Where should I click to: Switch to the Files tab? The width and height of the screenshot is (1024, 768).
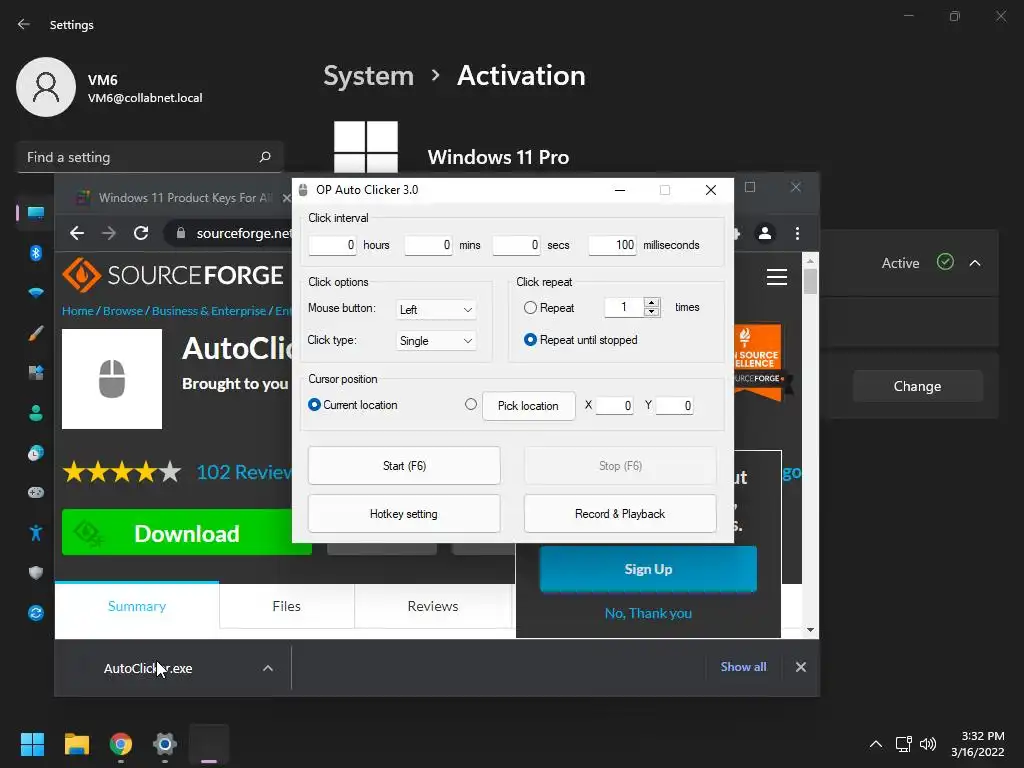(x=287, y=606)
